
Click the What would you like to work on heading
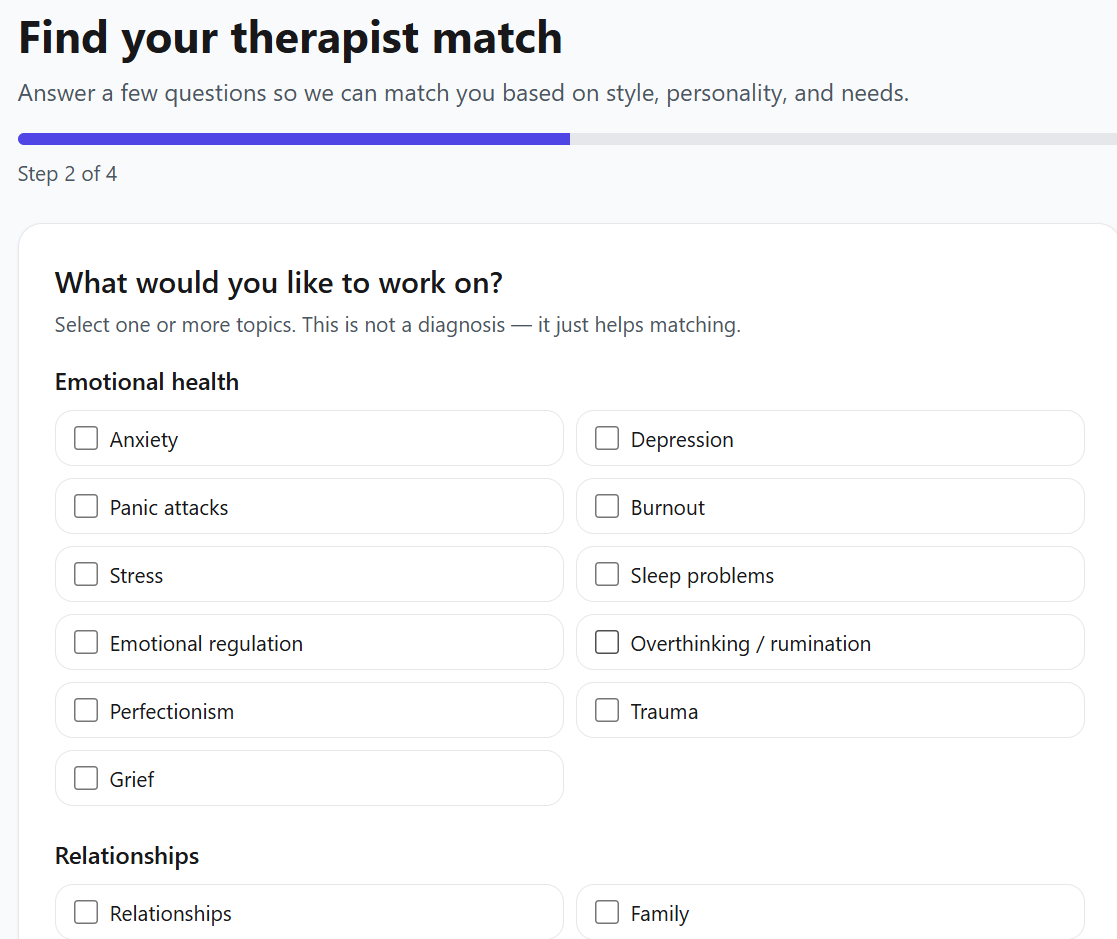(x=279, y=283)
